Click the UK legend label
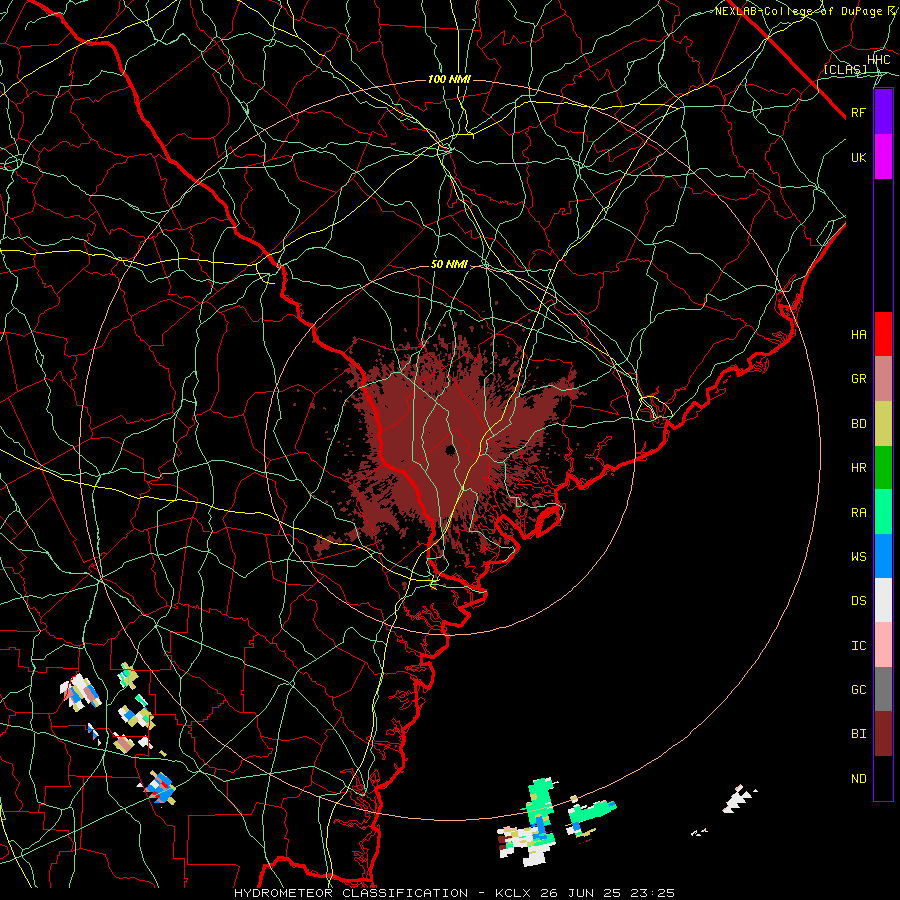 click(858, 158)
